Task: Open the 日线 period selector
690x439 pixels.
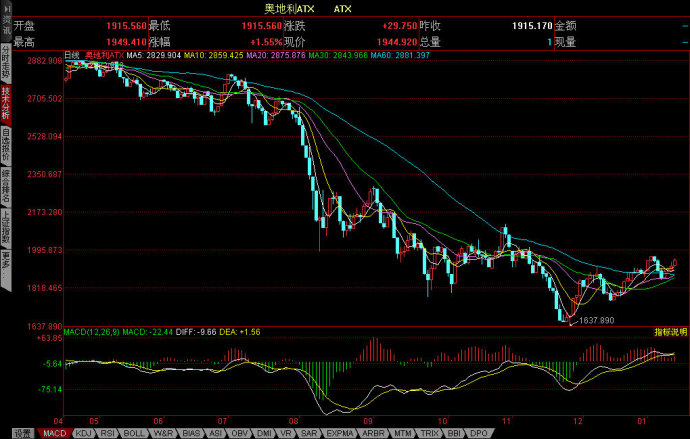Action: pos(71,55)
